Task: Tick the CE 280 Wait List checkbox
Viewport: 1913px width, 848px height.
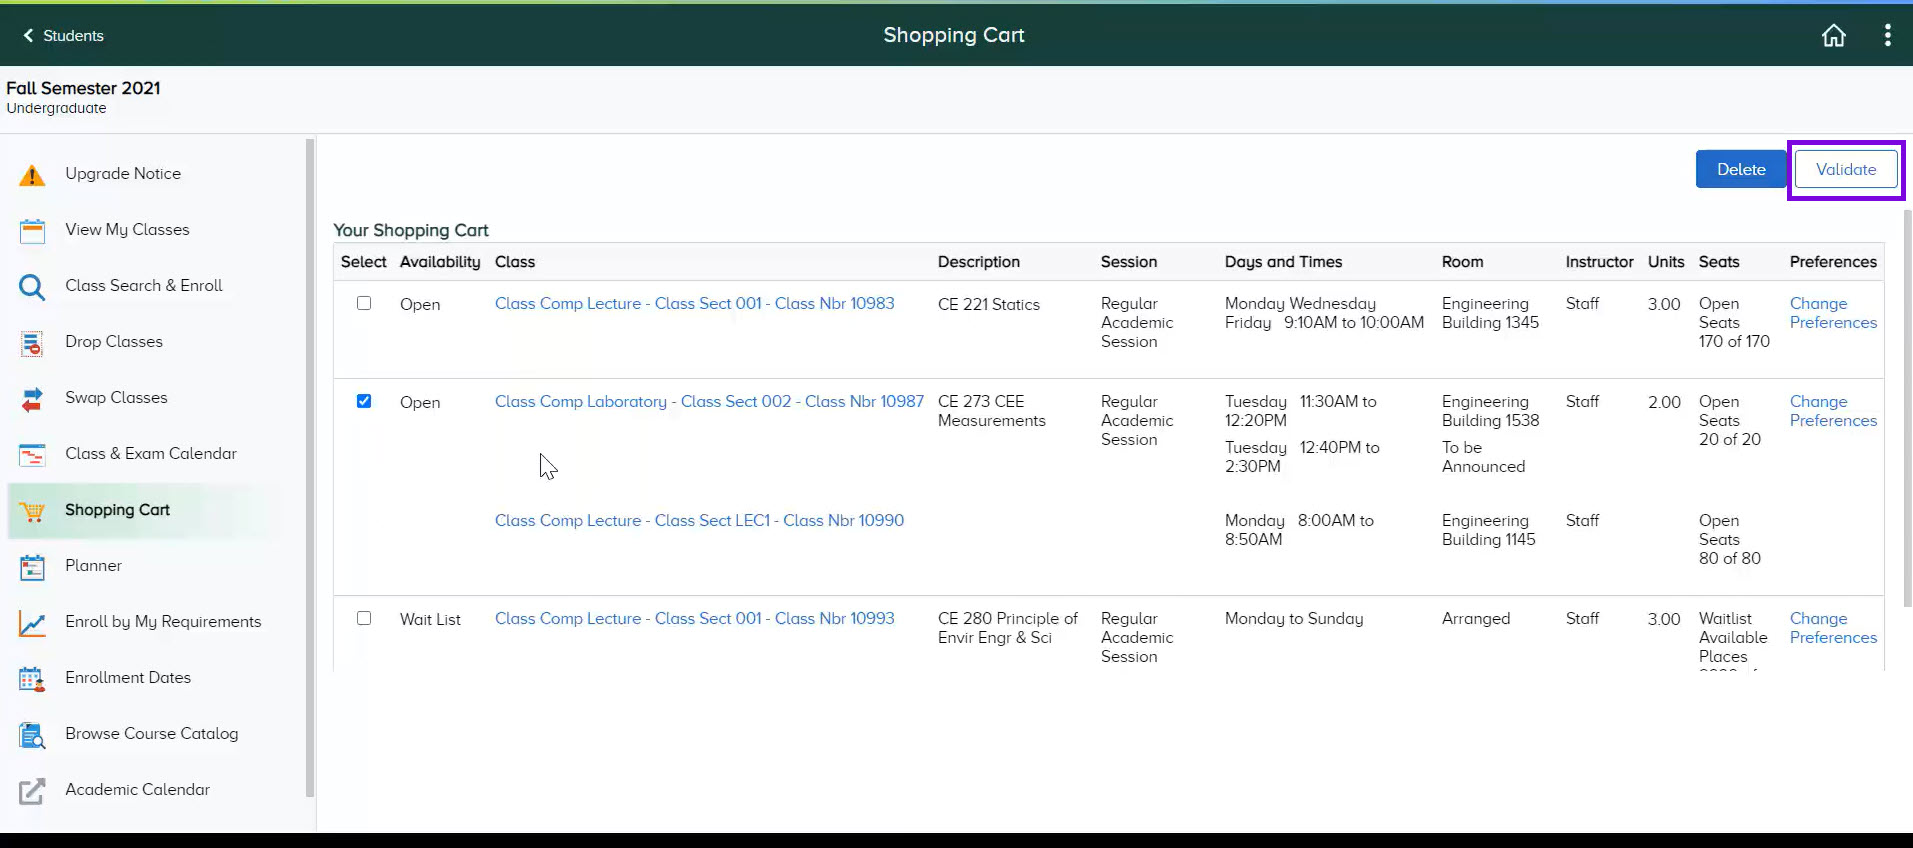Action: 364,618
